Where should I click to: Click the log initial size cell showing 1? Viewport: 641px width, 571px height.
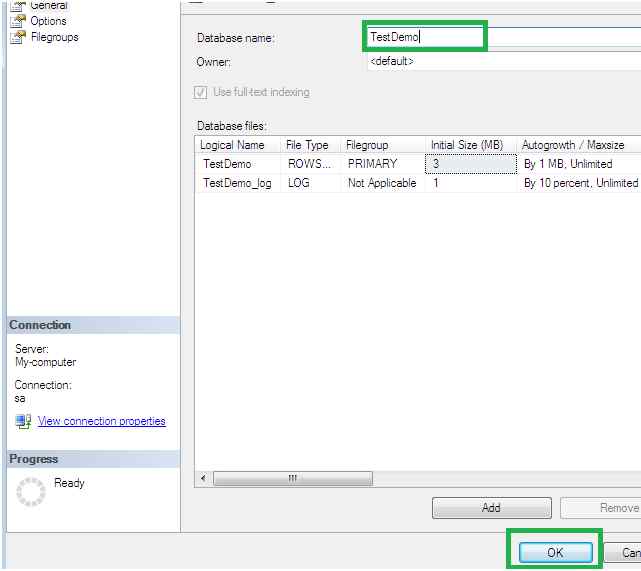(x=471, y=183)
